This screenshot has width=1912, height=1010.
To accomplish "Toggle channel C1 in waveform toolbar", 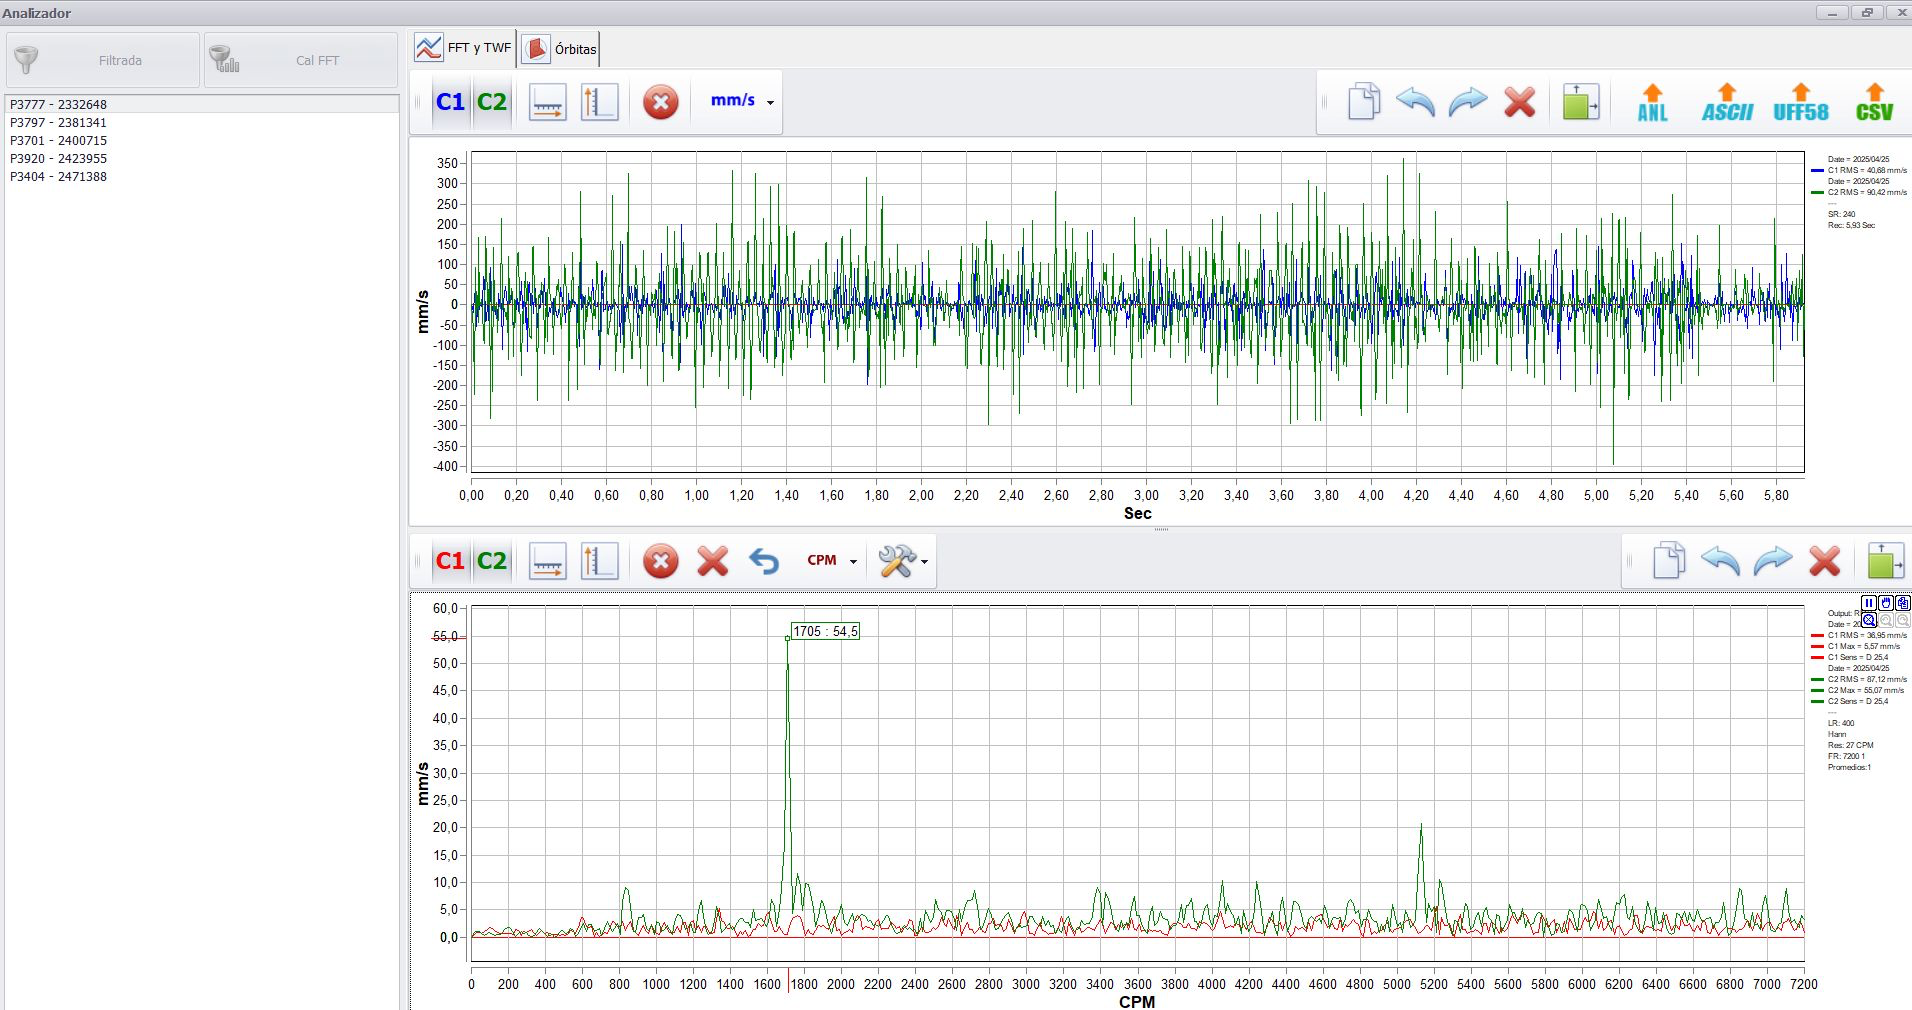I will pyautogui.click(x=450, y=102).
